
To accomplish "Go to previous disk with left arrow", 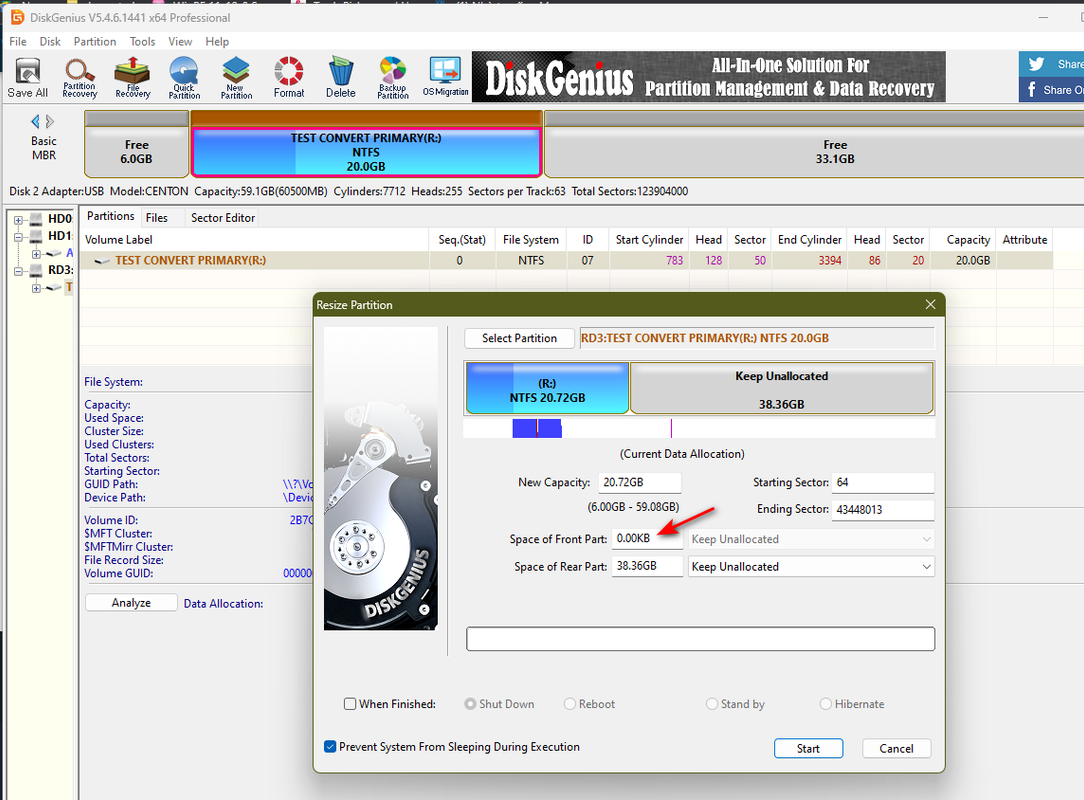I will [35, 122].
